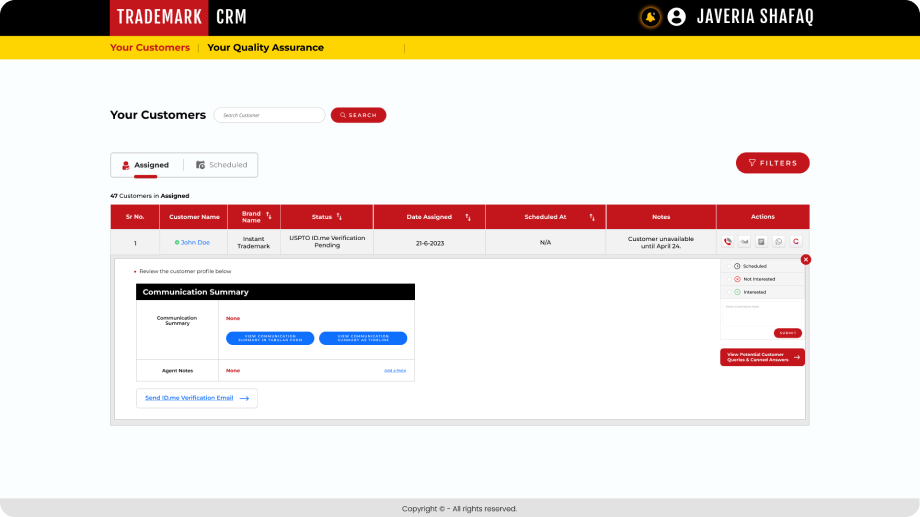Sort by Brand Name column arrows
The height and width of the screenshot is (517, 920).
click(268, 216)
